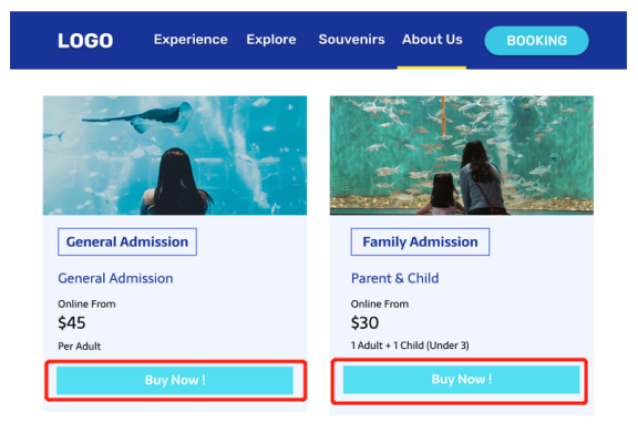The image size is (638, 444).
Task: Open the Experience menu item
Action: coord(190,40)
